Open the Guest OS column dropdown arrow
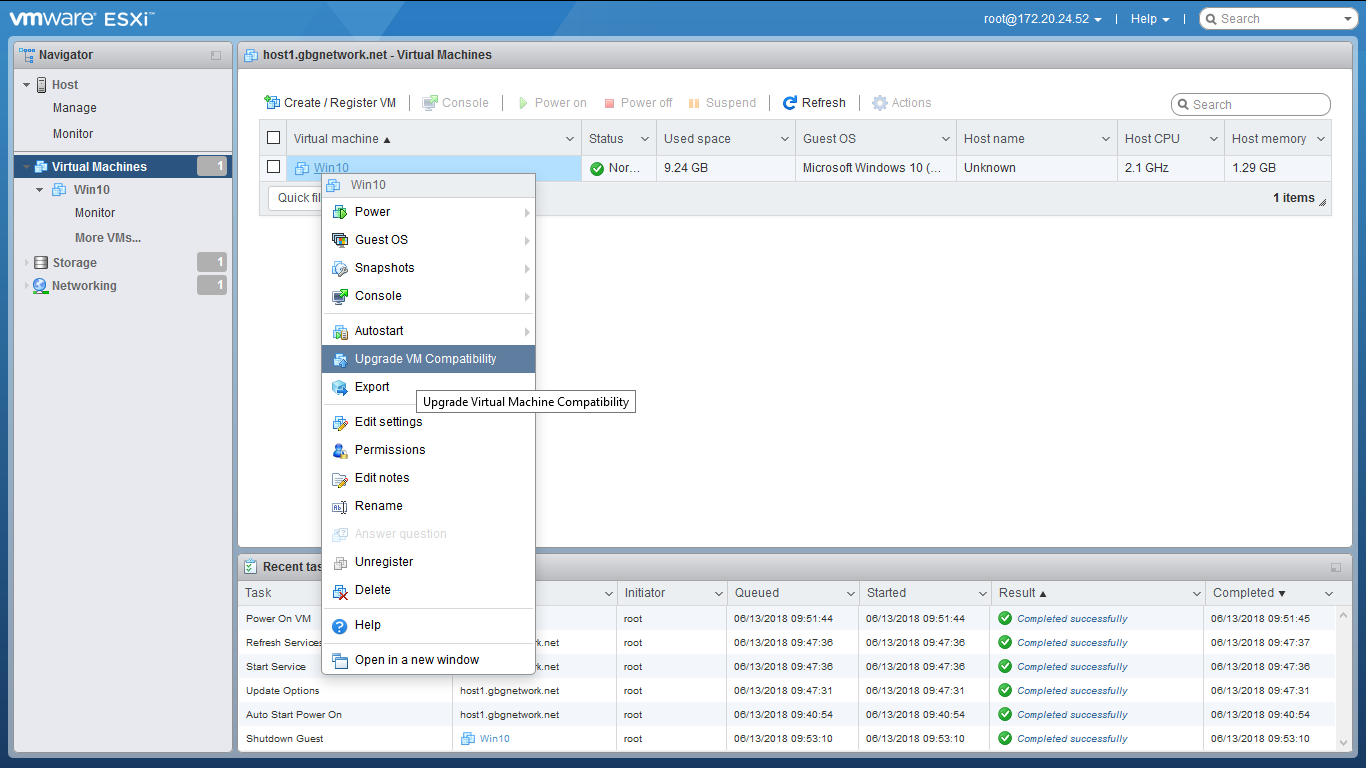The height and width of the screenshot is (768, 1366). pyautogui.click(x=945, y=139)
